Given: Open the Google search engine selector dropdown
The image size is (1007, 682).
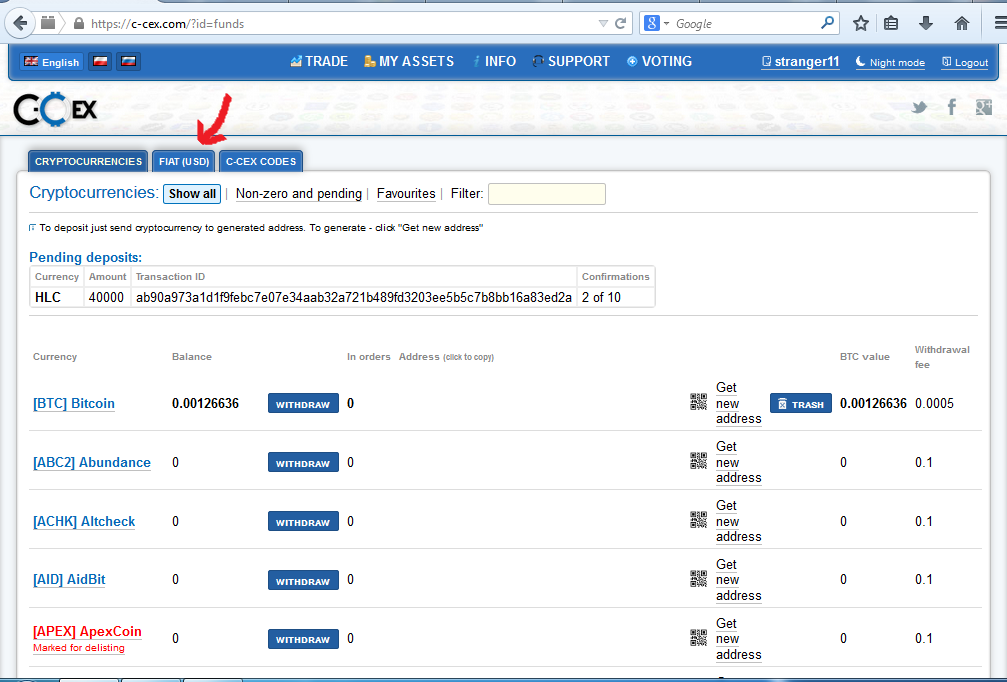Looking at the screenshot, I should pyautogui.click(x=656, y=24).
